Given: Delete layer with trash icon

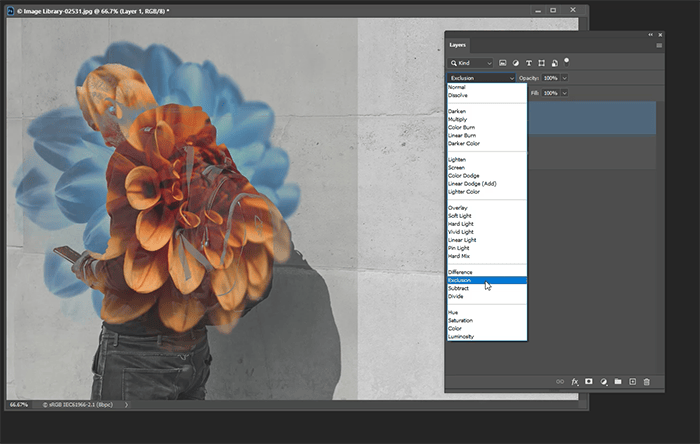Looking at the screenshot, I should pyautogui.click(x=647, y=382).
